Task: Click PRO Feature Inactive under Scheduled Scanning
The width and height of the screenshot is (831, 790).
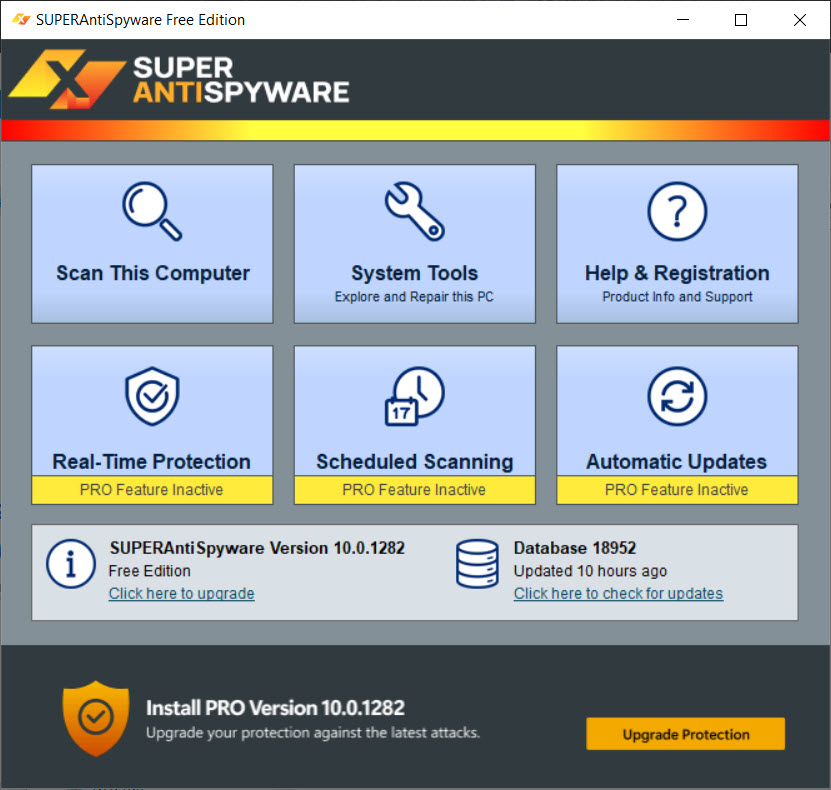Action: [x=414, y=490]
